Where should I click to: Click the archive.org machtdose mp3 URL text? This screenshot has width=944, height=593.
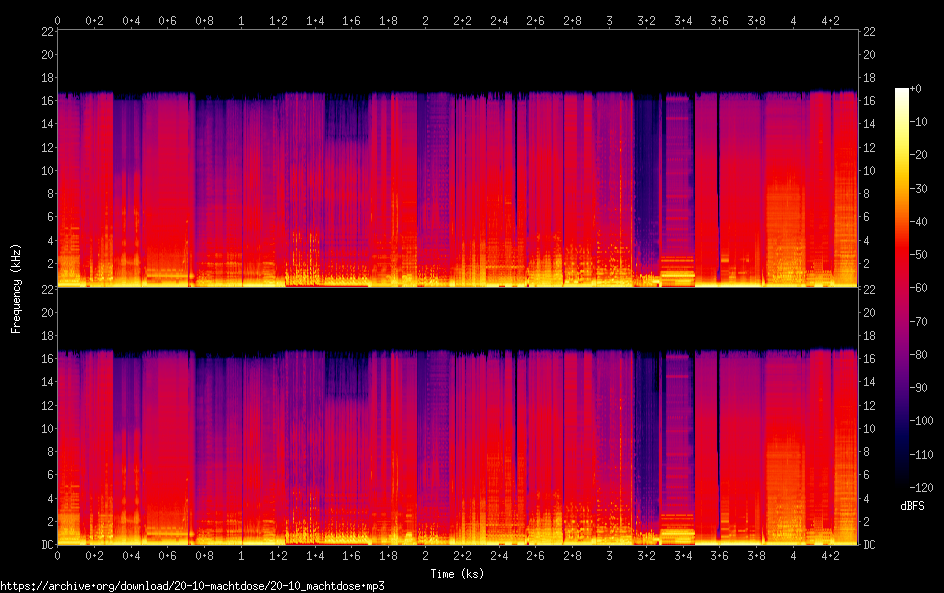(192, 586)
